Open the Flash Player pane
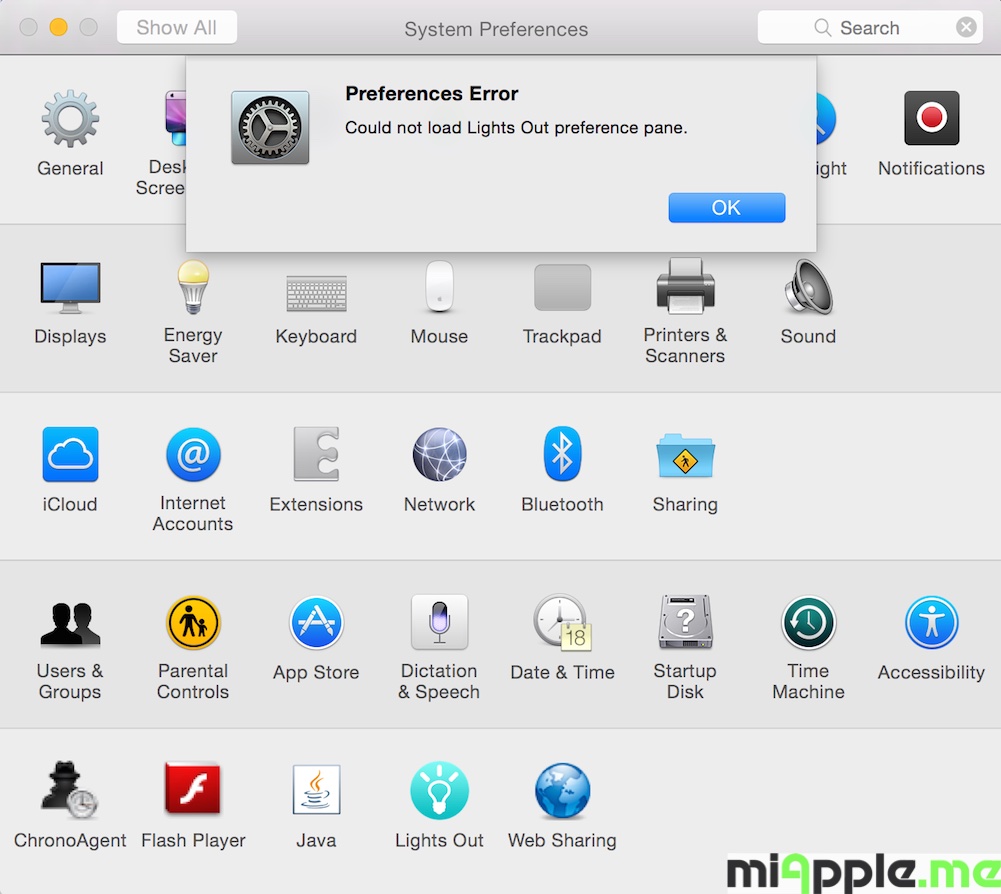This screenshot has height=894, width=1001. 193,792
